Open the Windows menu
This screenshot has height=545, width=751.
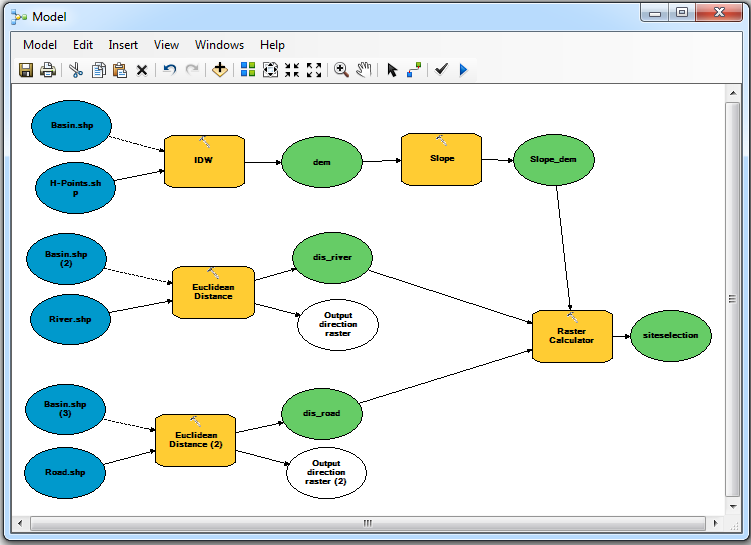click(219, 45)
